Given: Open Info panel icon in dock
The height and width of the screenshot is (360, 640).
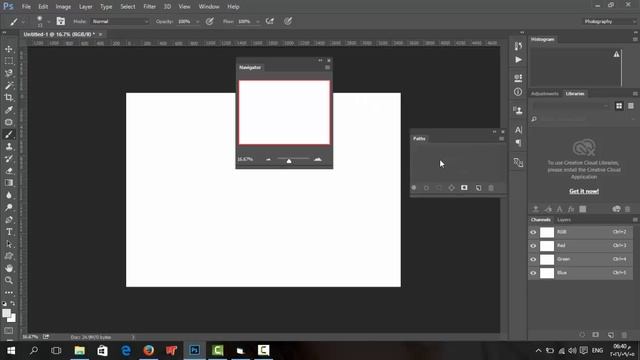Looking at the screenshot, I should pyautogui.click(x=518, y=92).
